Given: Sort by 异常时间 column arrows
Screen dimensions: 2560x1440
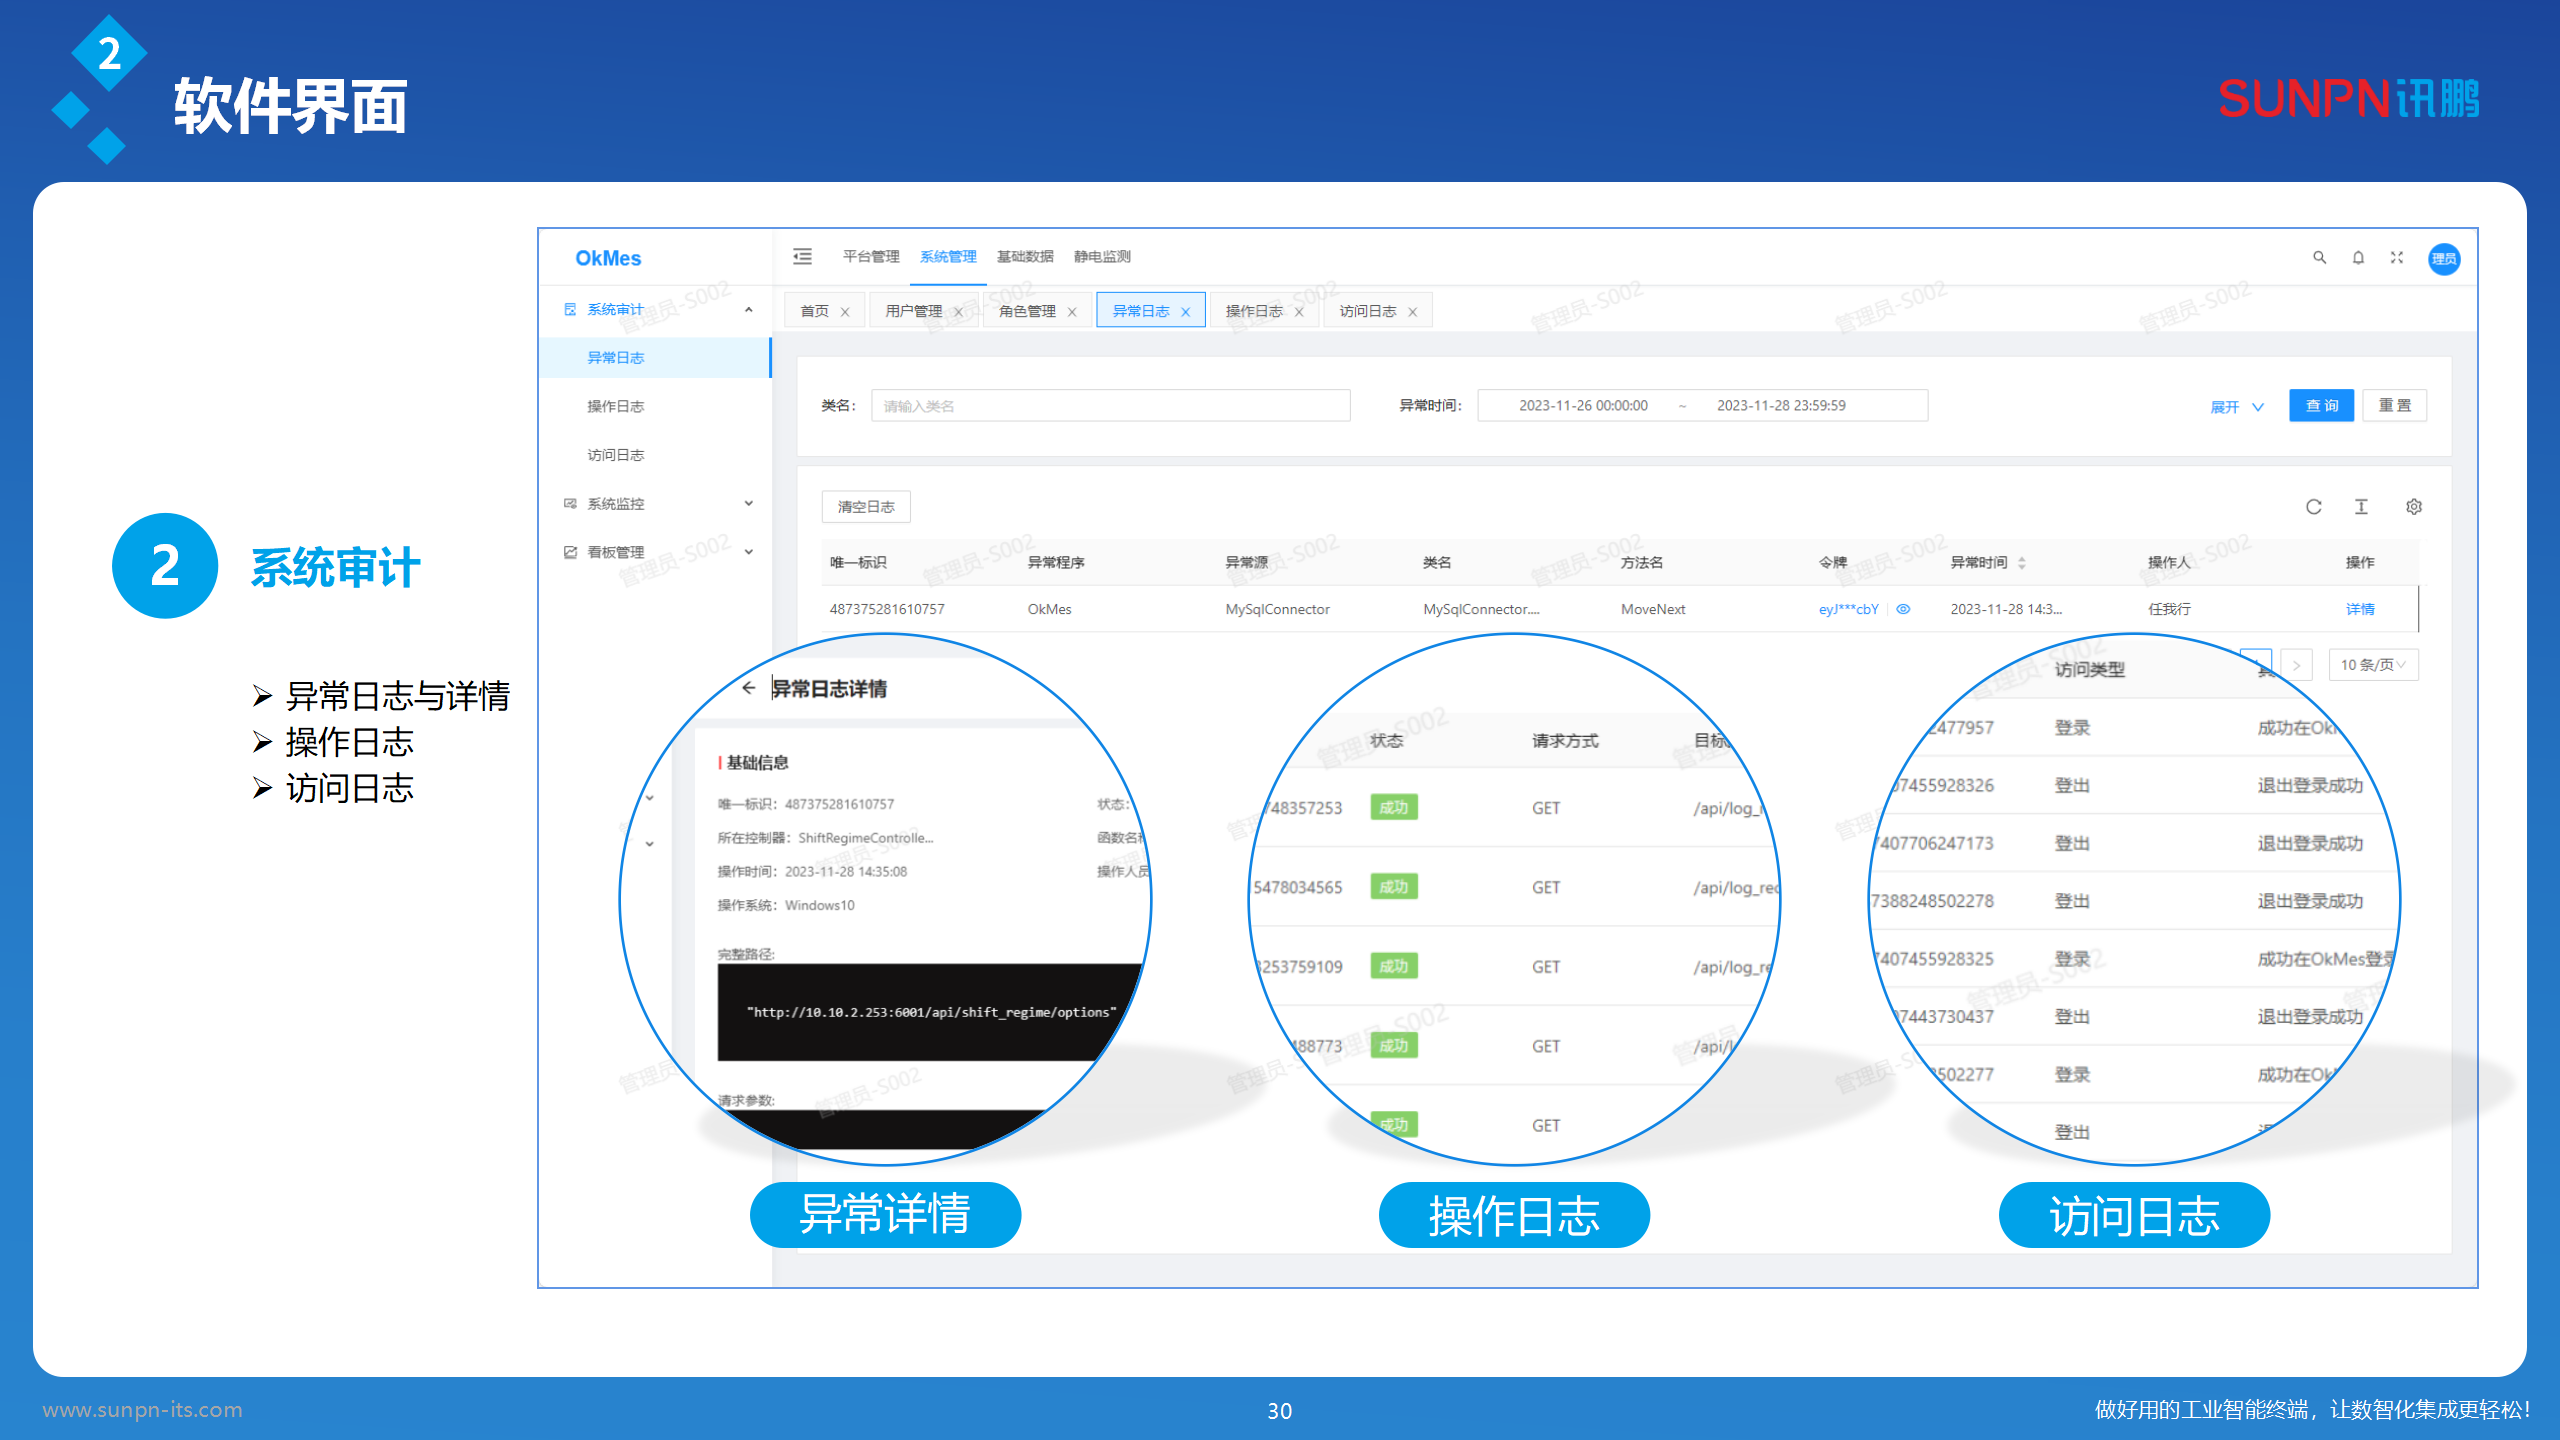Looking at the screenshot, I should [2022, 563].
